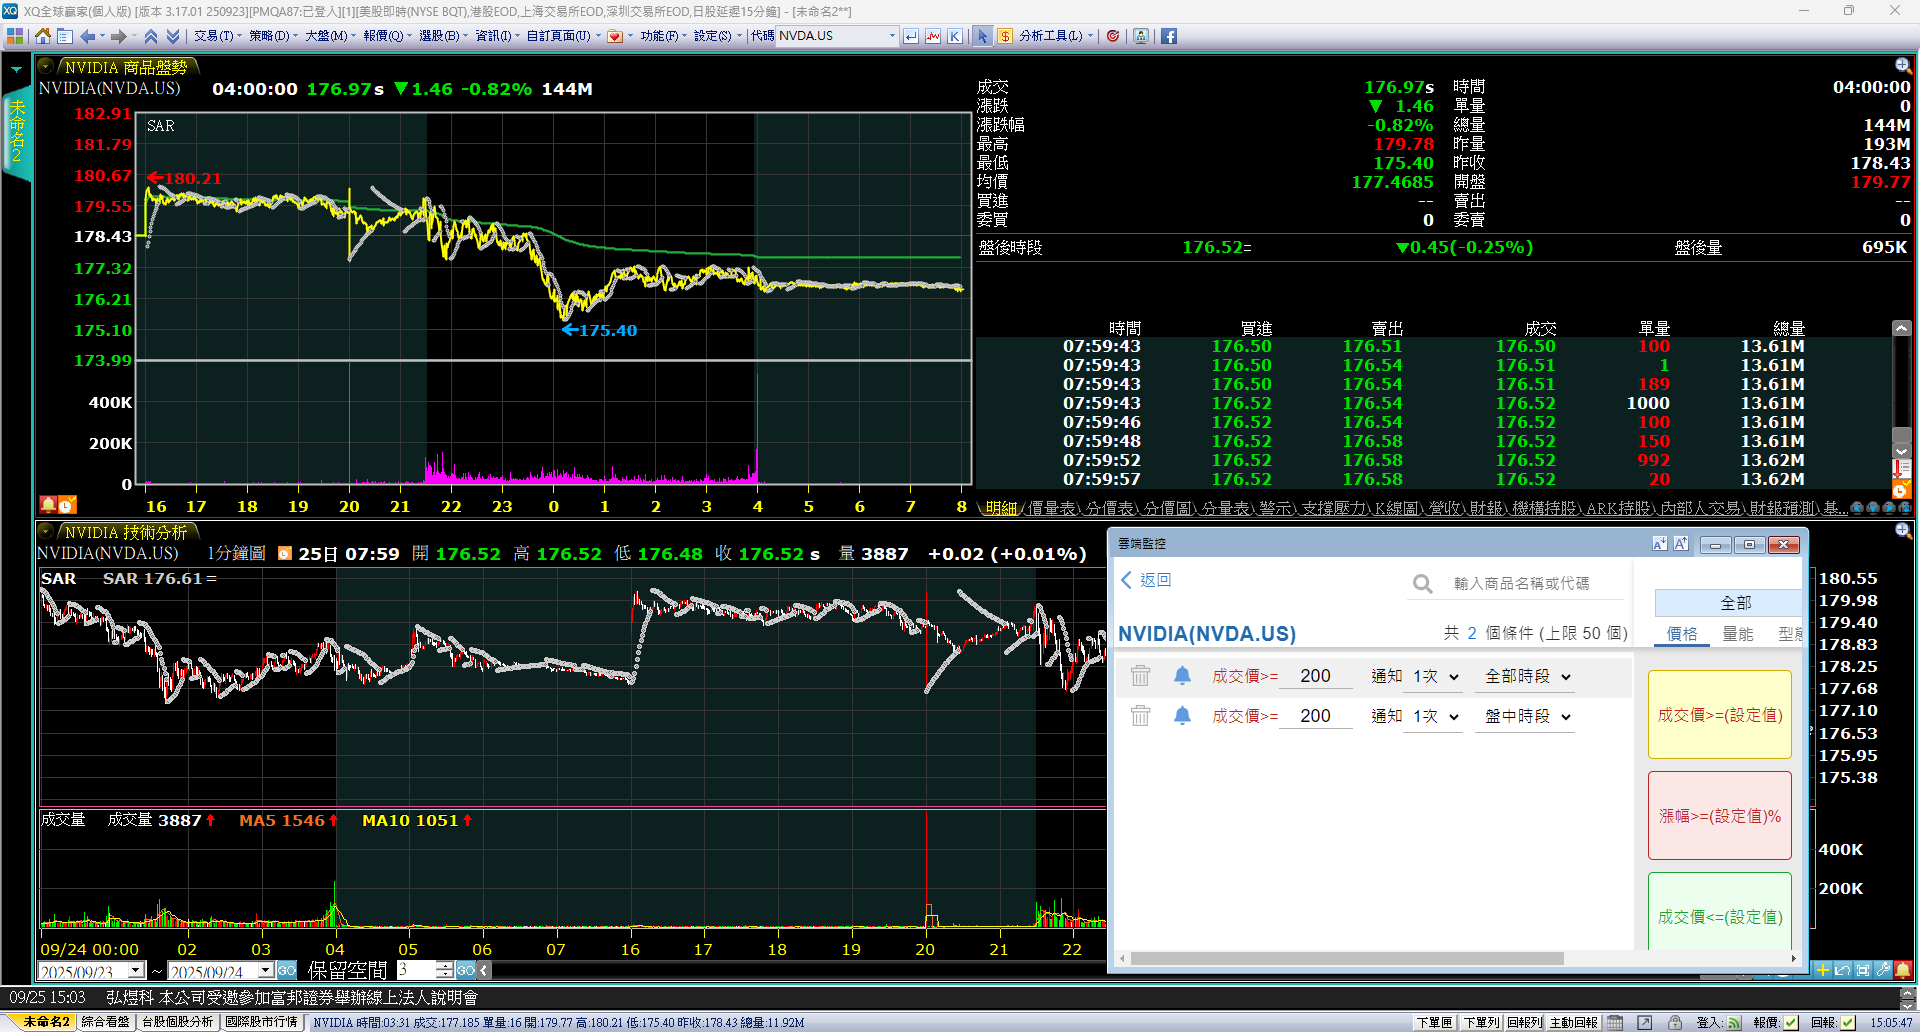The width and height of the screenshot is (1920, 1032).
Task: Click the 返回 back link
Action: [1146, 580]
